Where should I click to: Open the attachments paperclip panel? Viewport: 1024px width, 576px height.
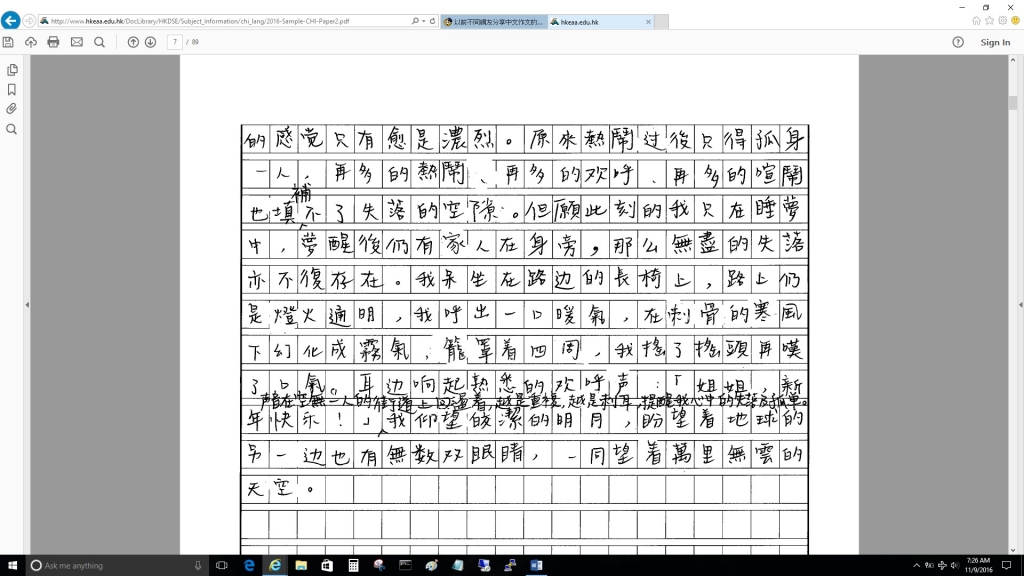(12, 109)
